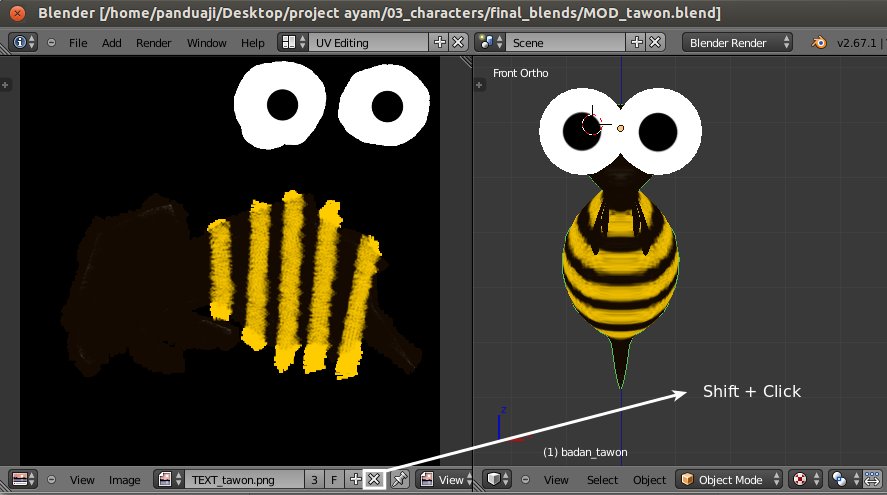
Task: Open the Info editor type selector
Action: pos(23,42)
